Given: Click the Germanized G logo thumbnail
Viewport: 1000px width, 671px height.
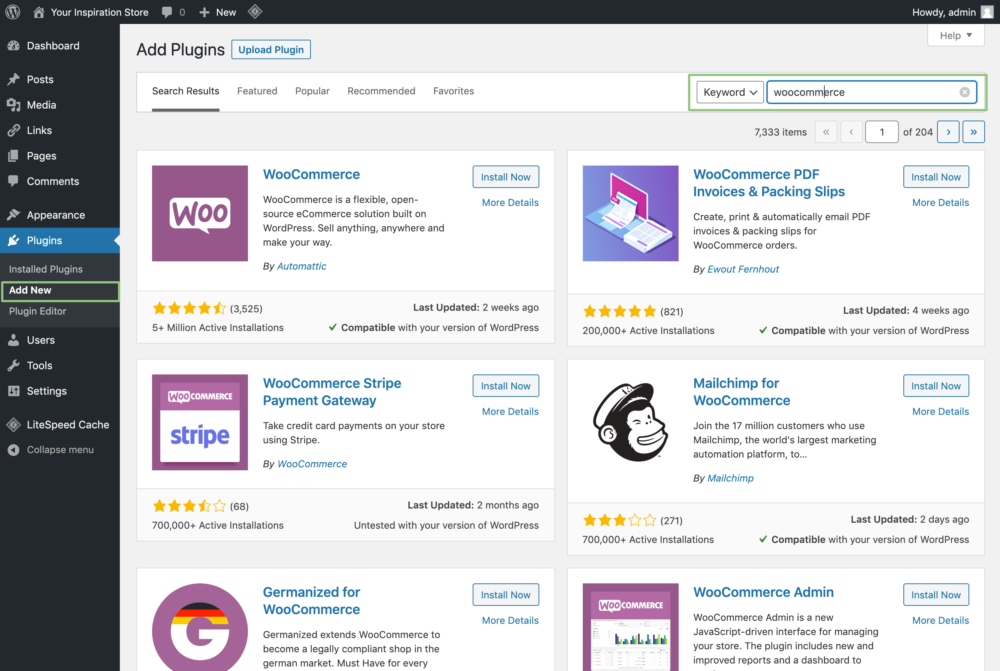Looking at the screenshot, I should tap(200, 627).
